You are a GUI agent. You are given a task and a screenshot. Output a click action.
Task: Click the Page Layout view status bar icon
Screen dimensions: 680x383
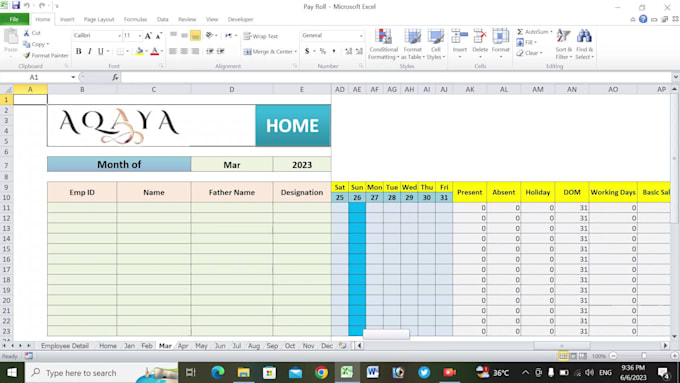573,356
